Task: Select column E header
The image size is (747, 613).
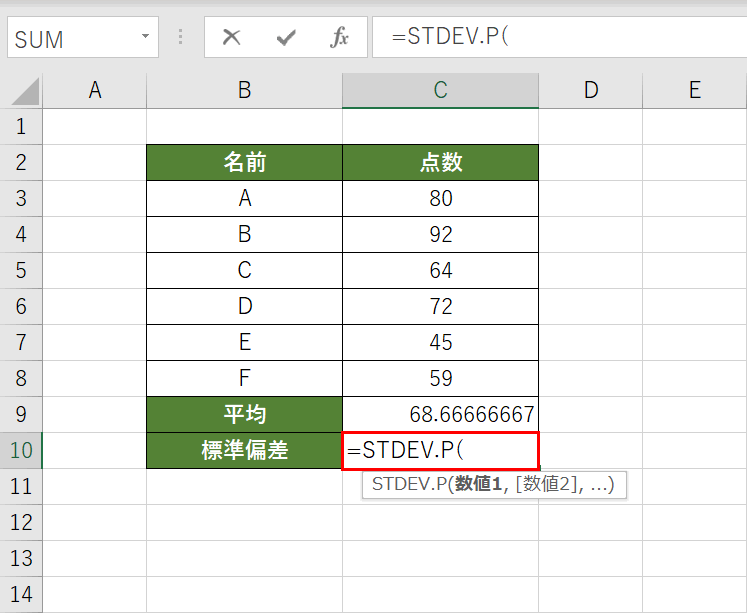Action: point(695,90)
